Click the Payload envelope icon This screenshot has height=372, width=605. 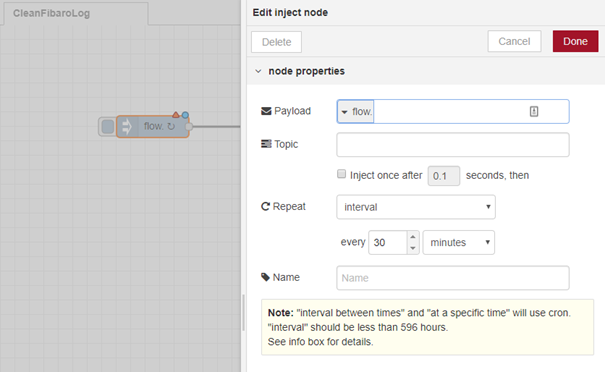pos(266,111)
